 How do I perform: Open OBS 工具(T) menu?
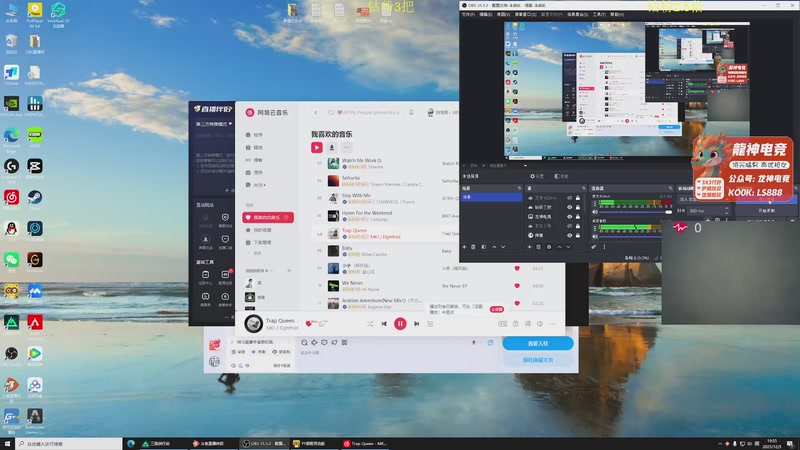pos(599,14)
